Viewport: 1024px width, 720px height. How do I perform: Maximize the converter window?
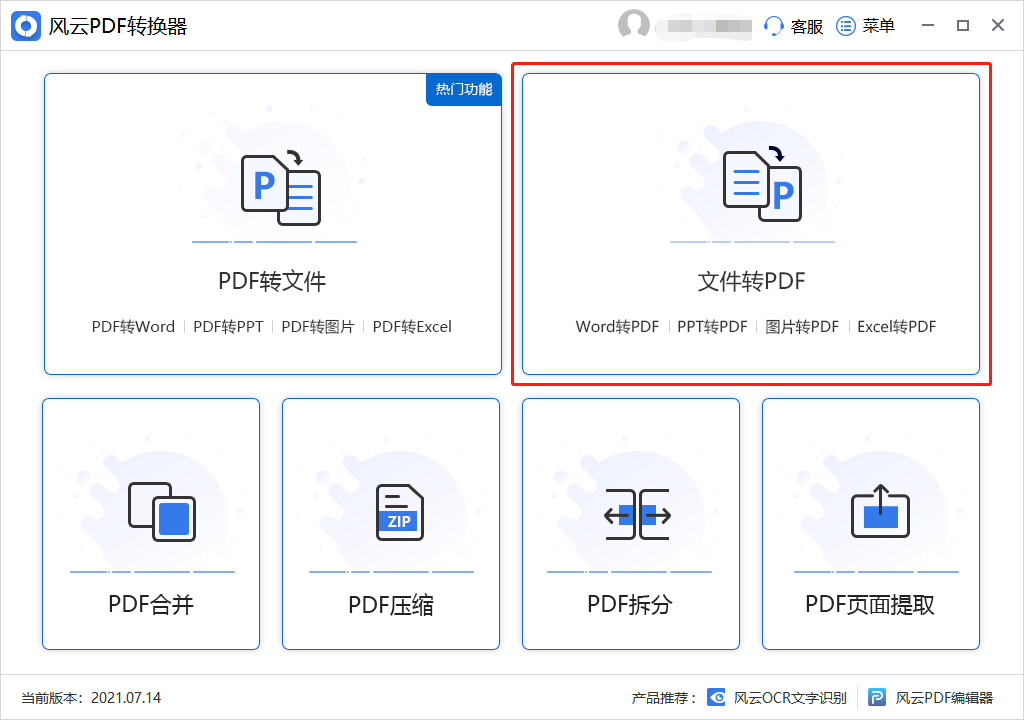point(963,25)
